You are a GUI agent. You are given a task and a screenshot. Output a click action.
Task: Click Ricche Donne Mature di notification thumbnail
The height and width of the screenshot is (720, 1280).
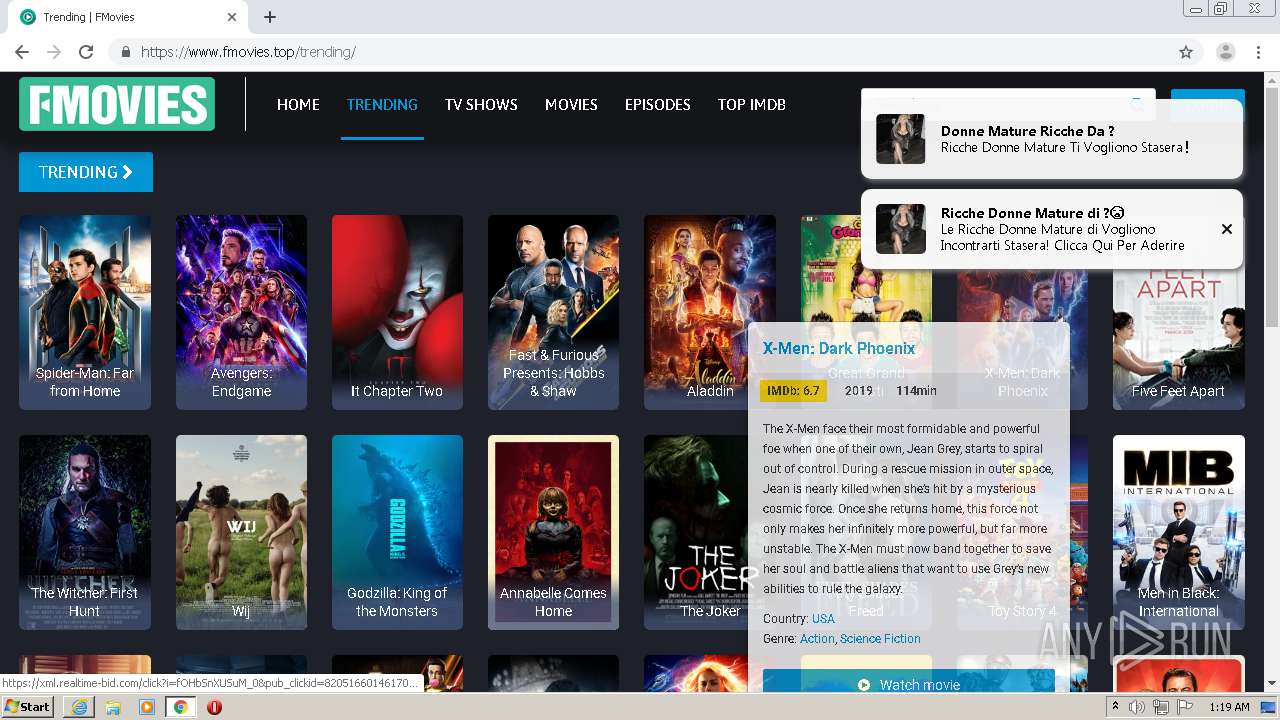pos(901,229)
